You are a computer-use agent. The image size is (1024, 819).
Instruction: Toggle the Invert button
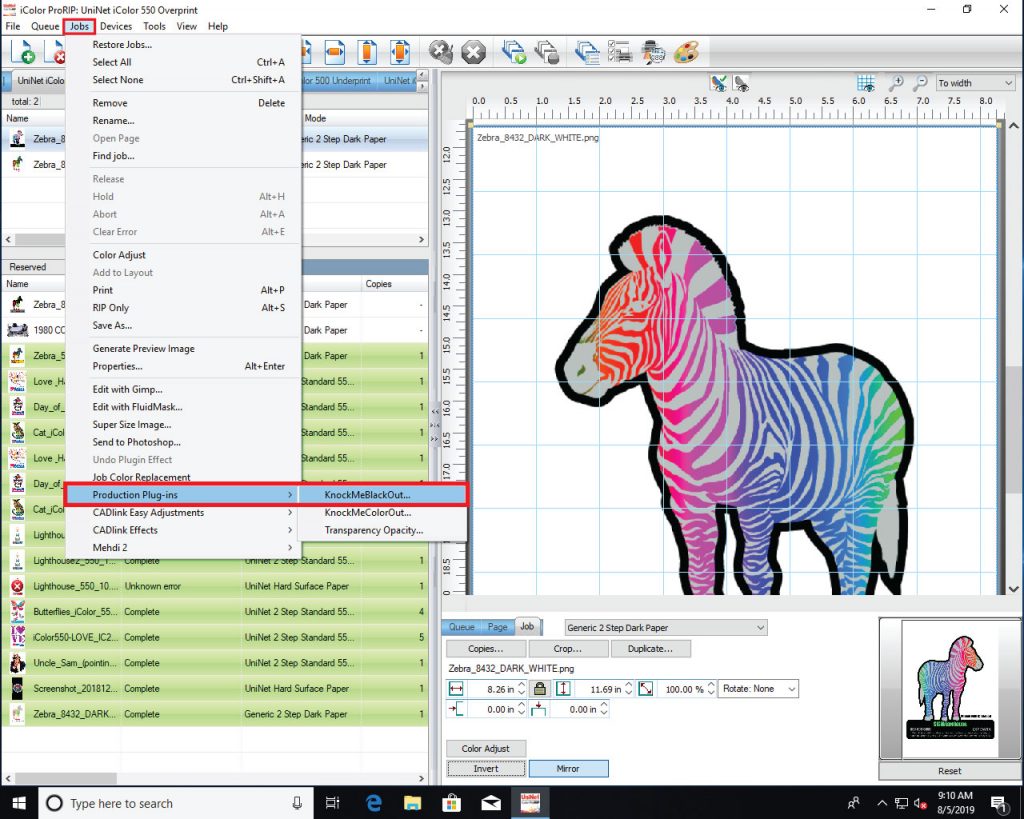[486, 769]
